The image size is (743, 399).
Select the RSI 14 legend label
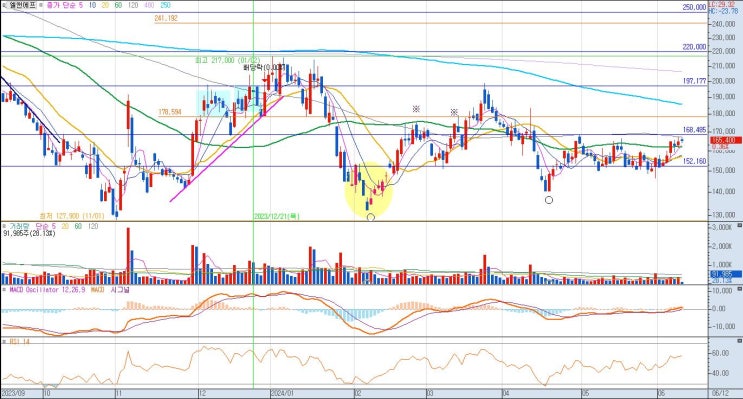pyautogui.click(x=19, y=341)
